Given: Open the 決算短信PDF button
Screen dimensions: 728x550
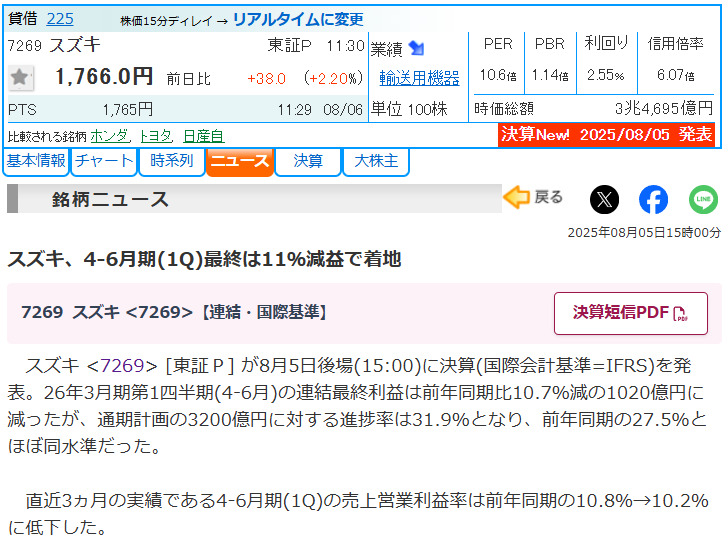Looking at the screenshot, I should point(630,313).
